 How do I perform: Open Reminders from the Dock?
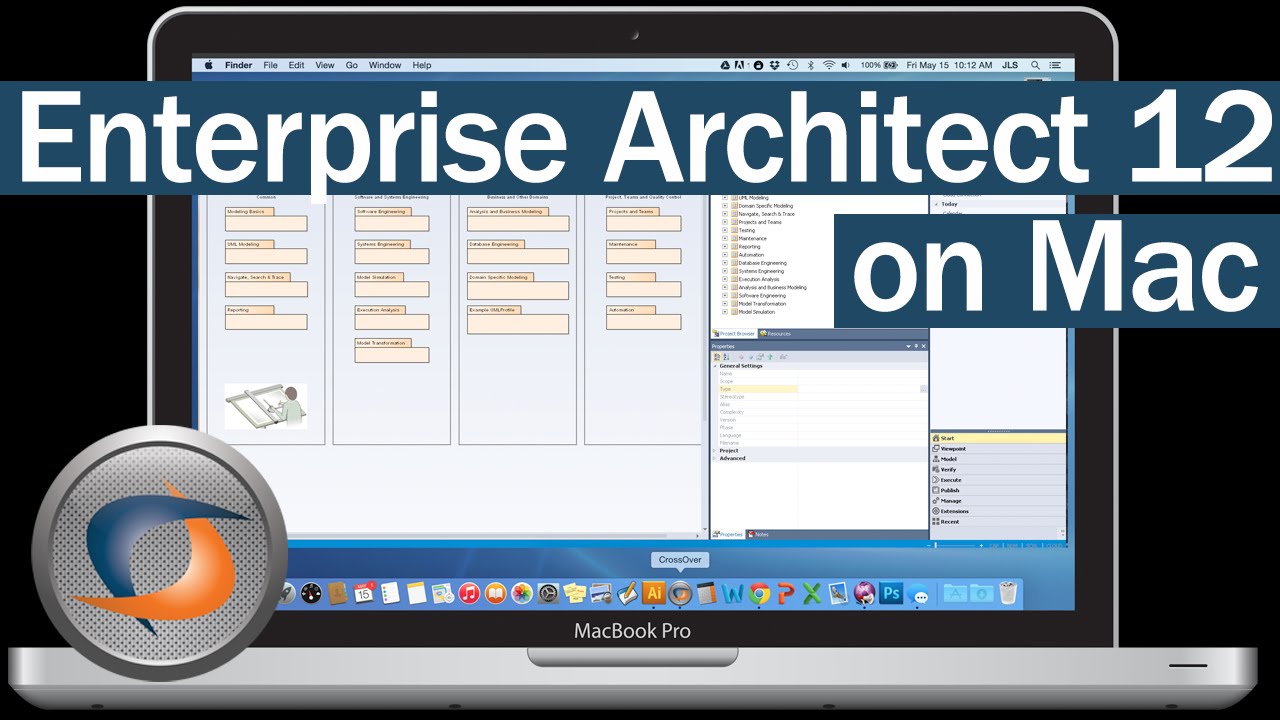(390, 593)
